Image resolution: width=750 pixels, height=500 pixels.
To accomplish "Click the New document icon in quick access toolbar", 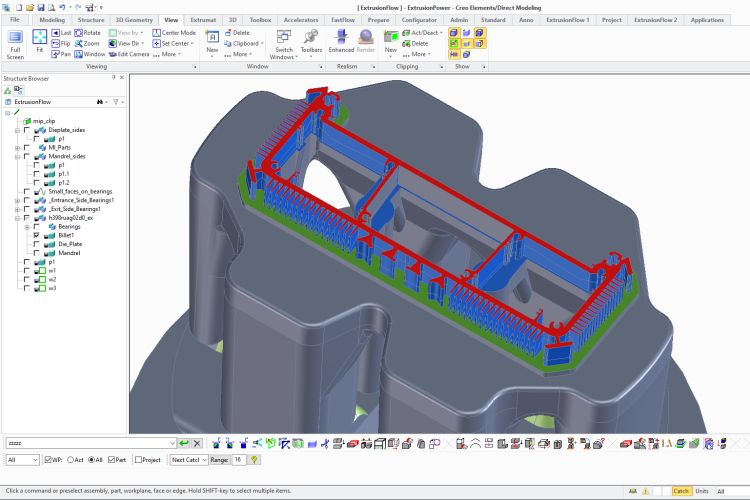I will (x=19, y=8).
